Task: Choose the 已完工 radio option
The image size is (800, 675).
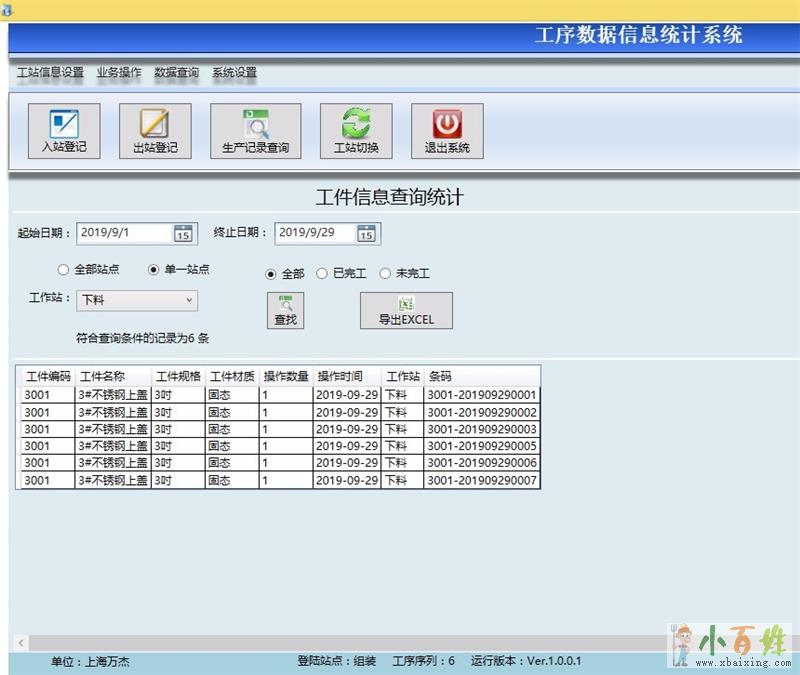Action: (x=322, y=273)
